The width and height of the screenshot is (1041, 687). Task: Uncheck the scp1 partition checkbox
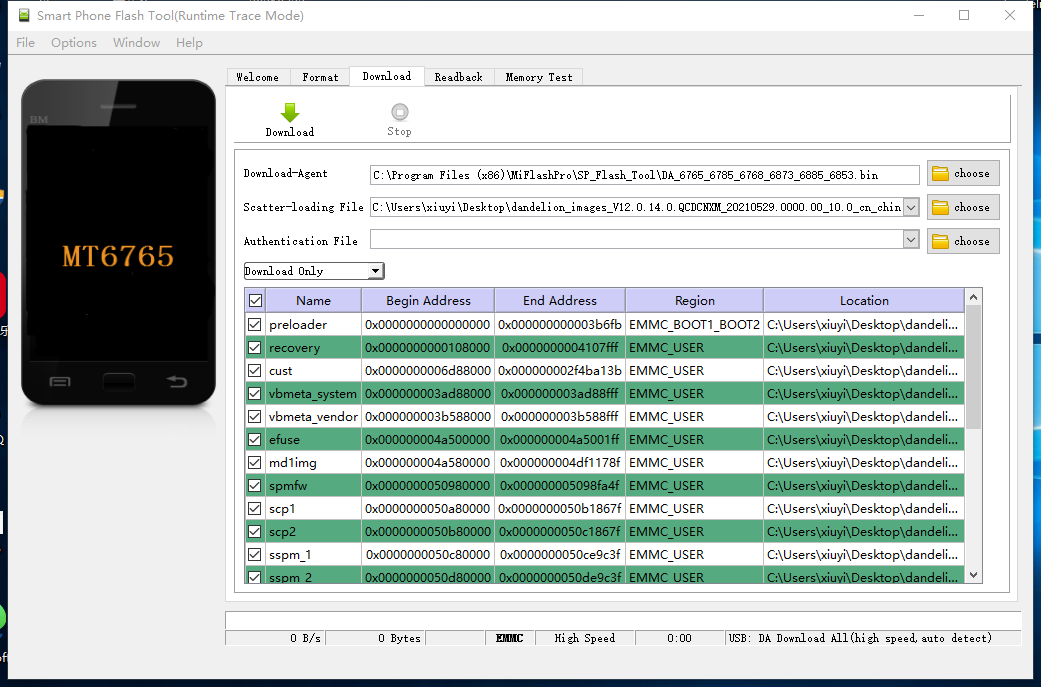254,508
